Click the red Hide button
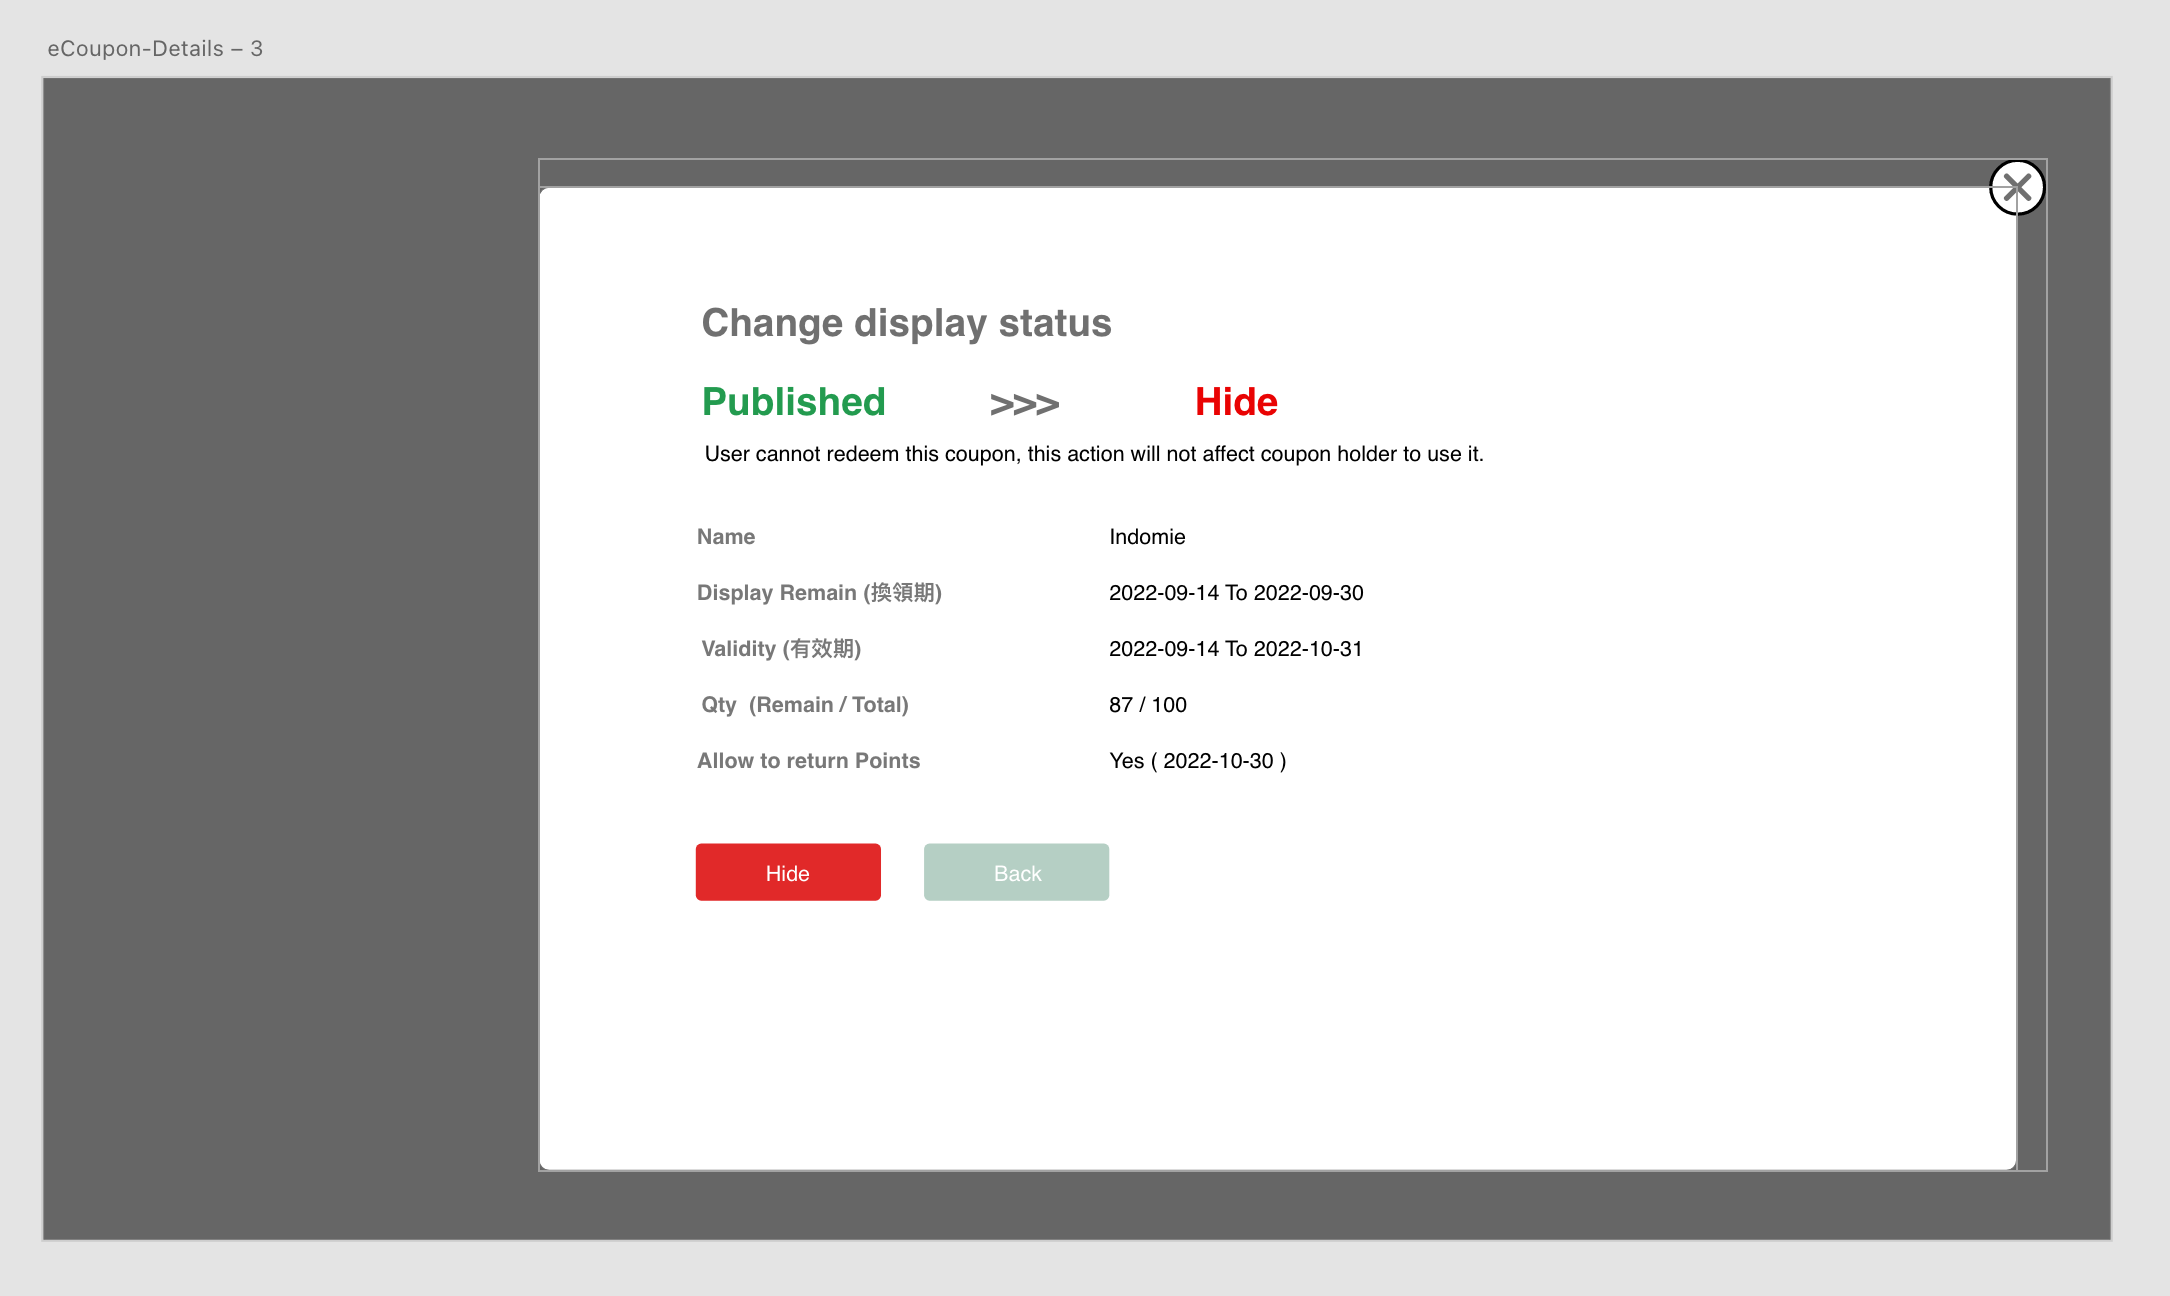2170x1296 pixels. coord(787,872)
